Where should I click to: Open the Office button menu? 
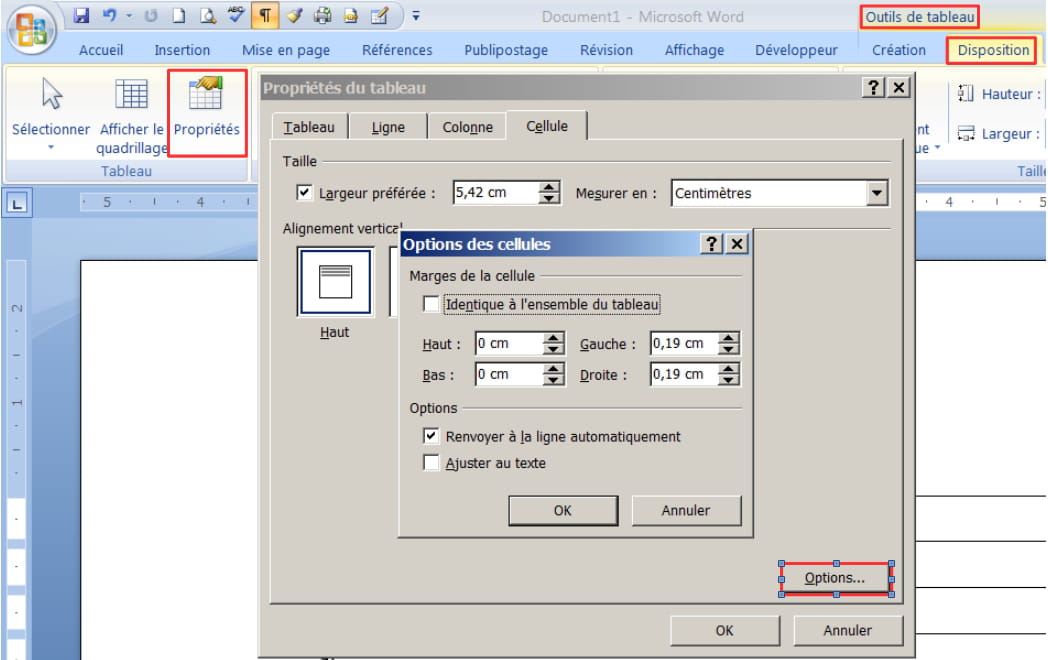tap(31, 30)
